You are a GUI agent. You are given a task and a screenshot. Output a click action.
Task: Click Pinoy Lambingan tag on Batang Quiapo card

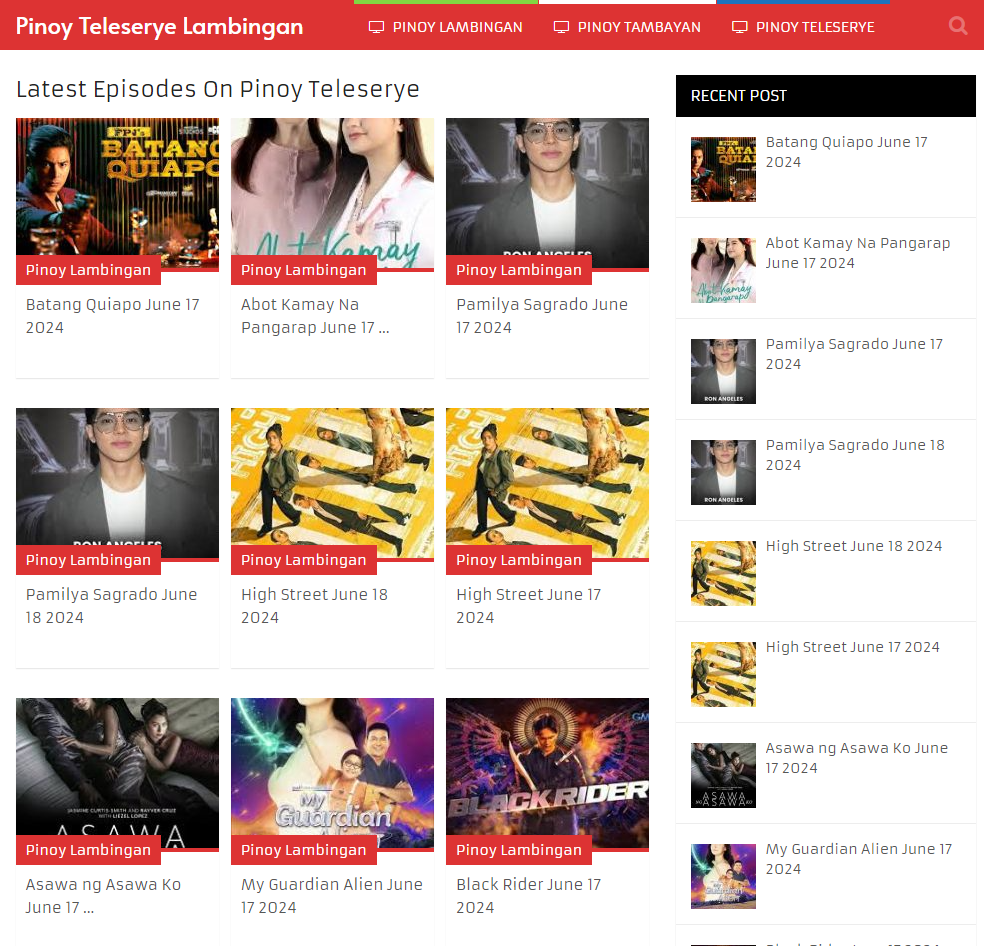(88, 270)
